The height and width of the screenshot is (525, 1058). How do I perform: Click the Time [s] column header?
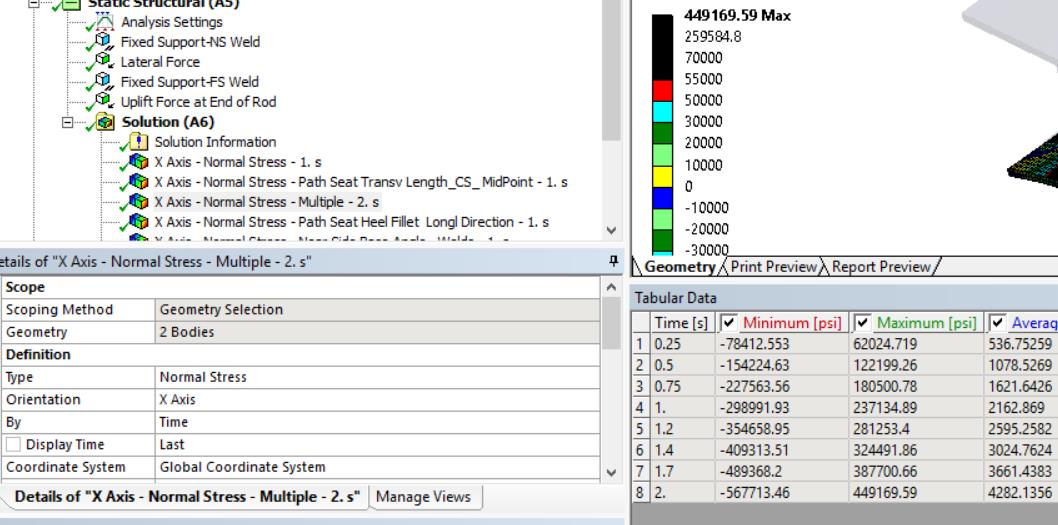tap(681, 323)
